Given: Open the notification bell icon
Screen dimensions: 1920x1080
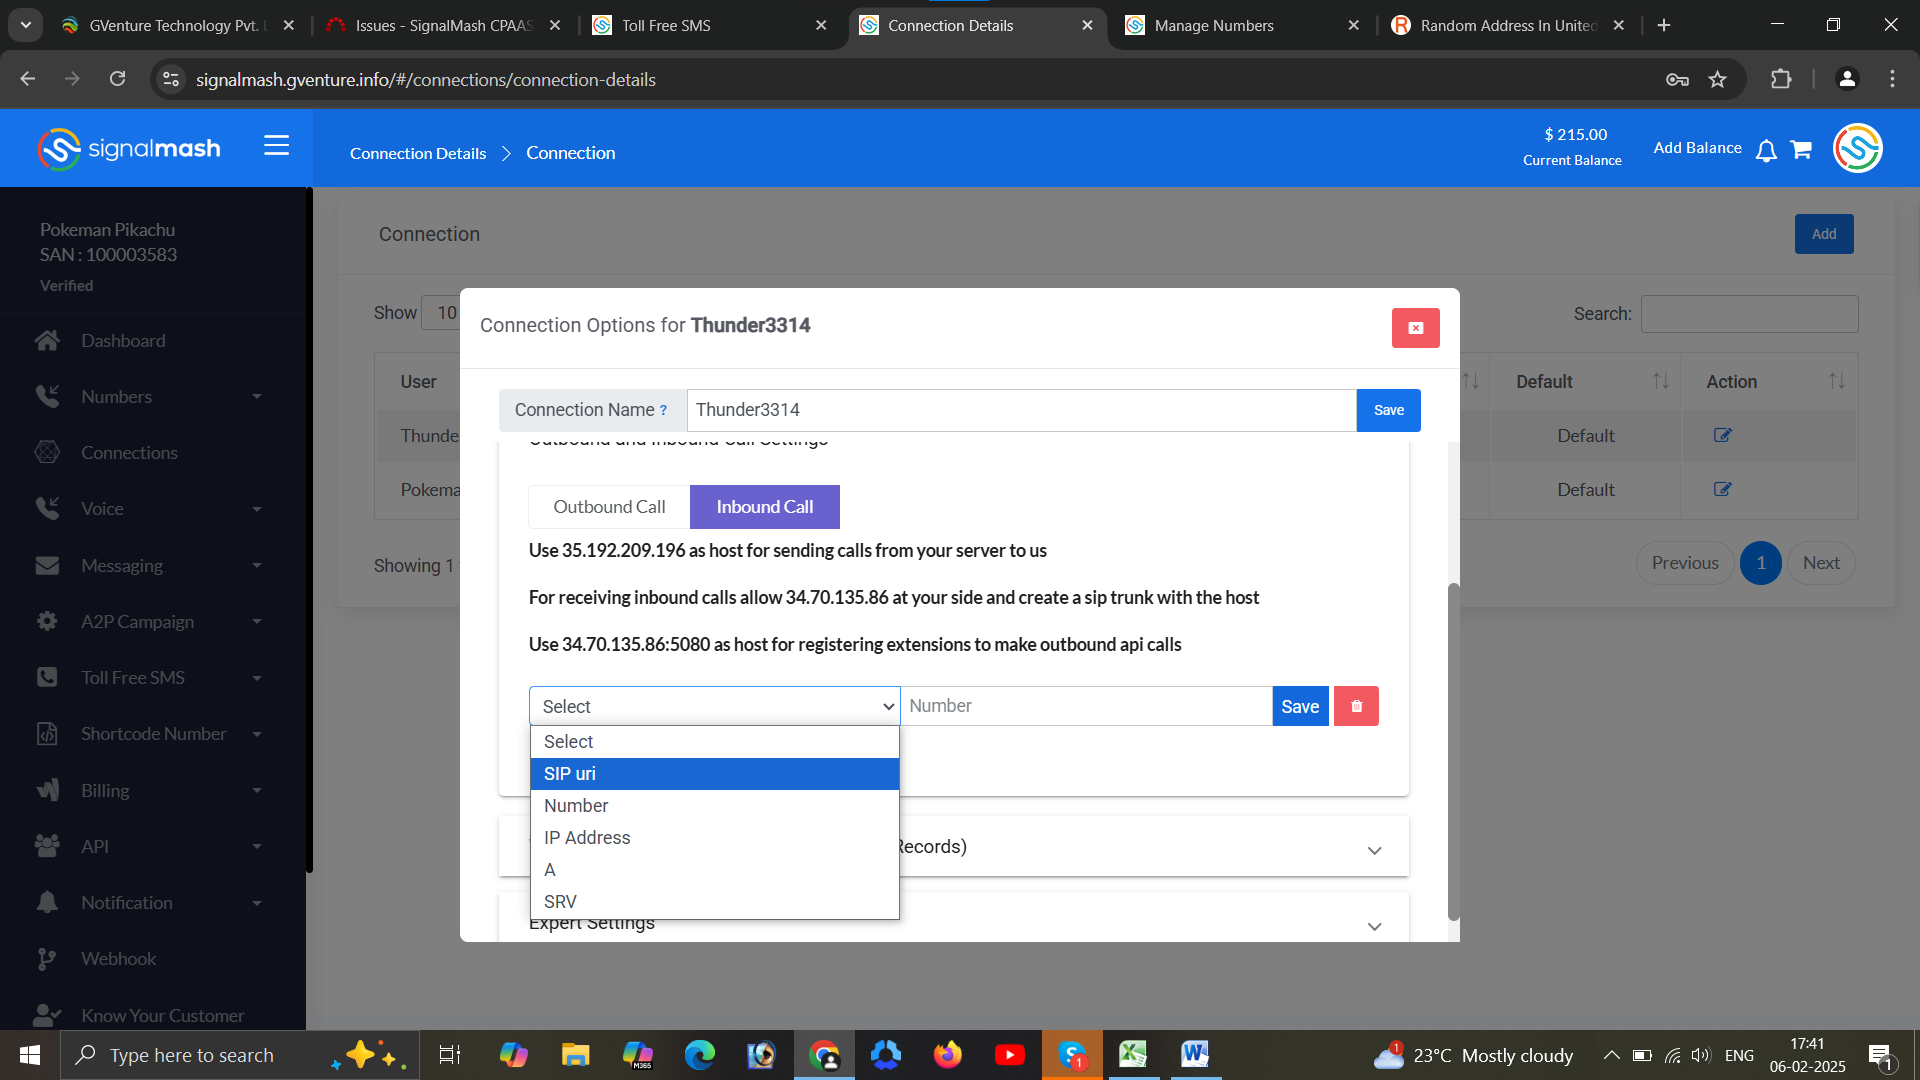Looking at the screenshot, I should tap(1766, 150).
